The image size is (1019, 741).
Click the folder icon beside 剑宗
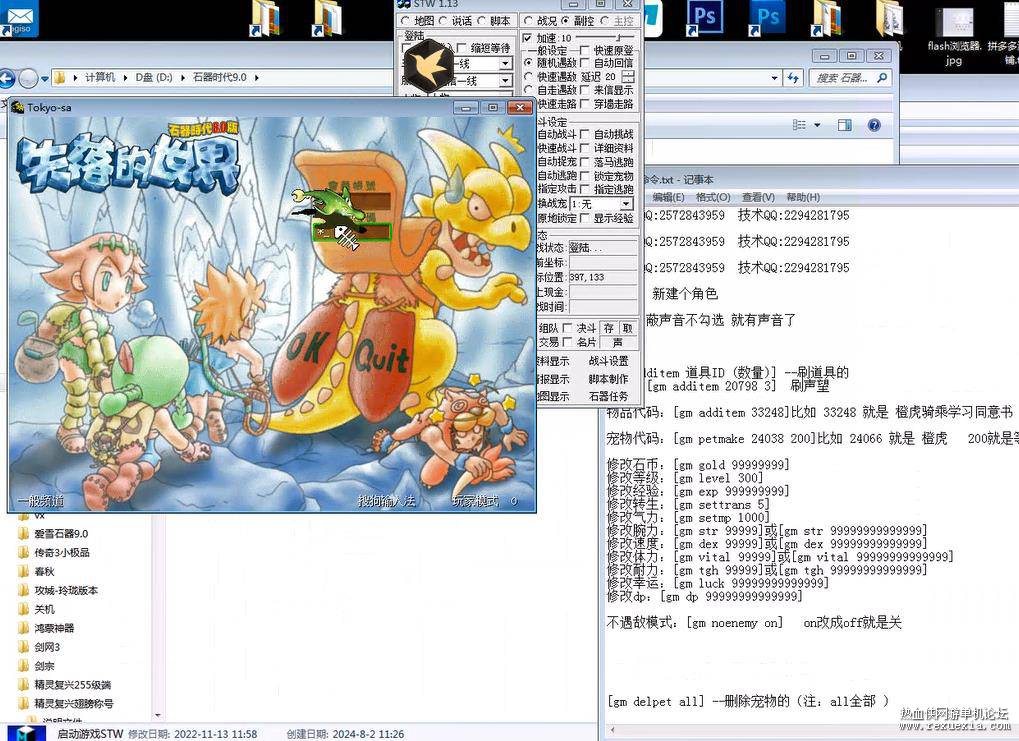point(24,666)
